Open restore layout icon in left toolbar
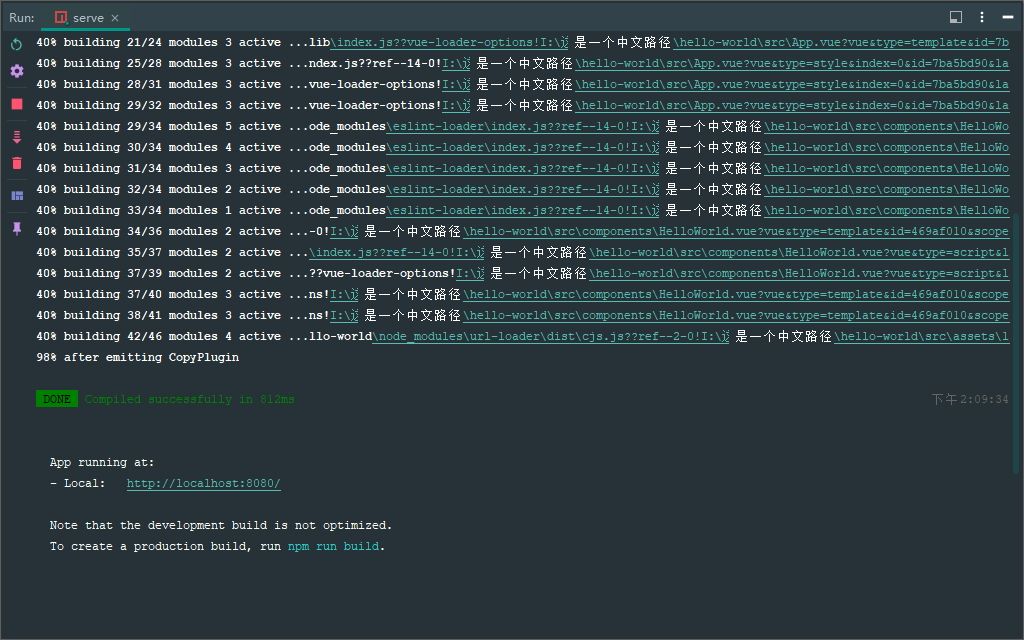This screenshot has height=640, width=1024. point(17,195)
